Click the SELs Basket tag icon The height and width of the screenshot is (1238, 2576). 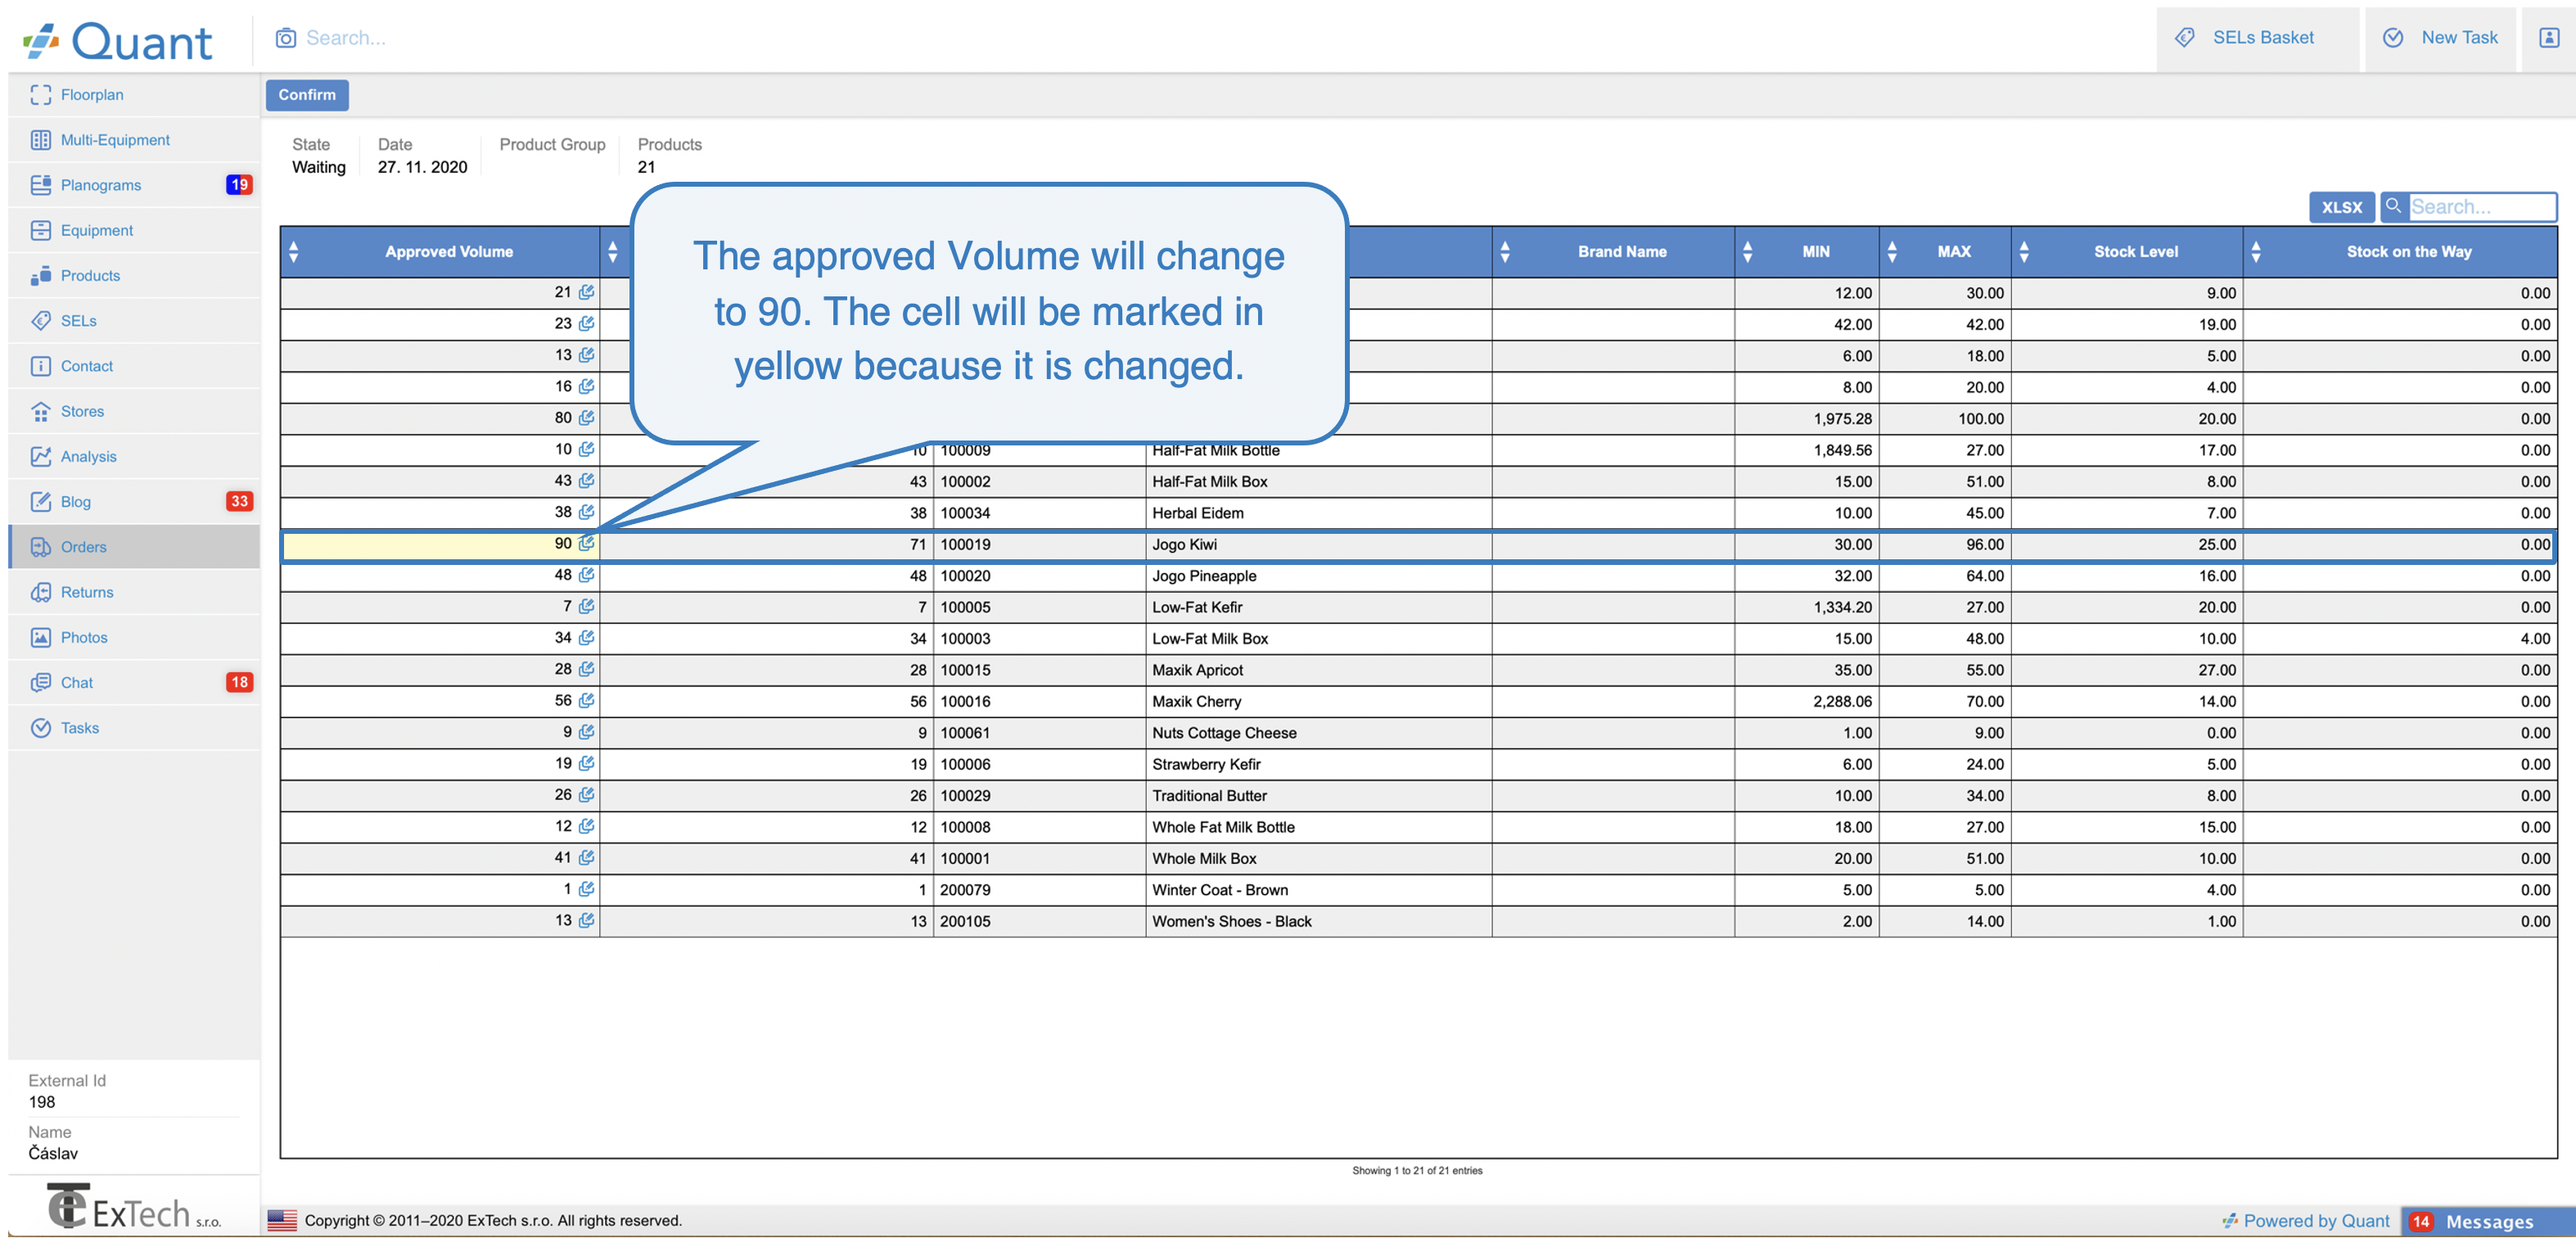[2185, 38]
